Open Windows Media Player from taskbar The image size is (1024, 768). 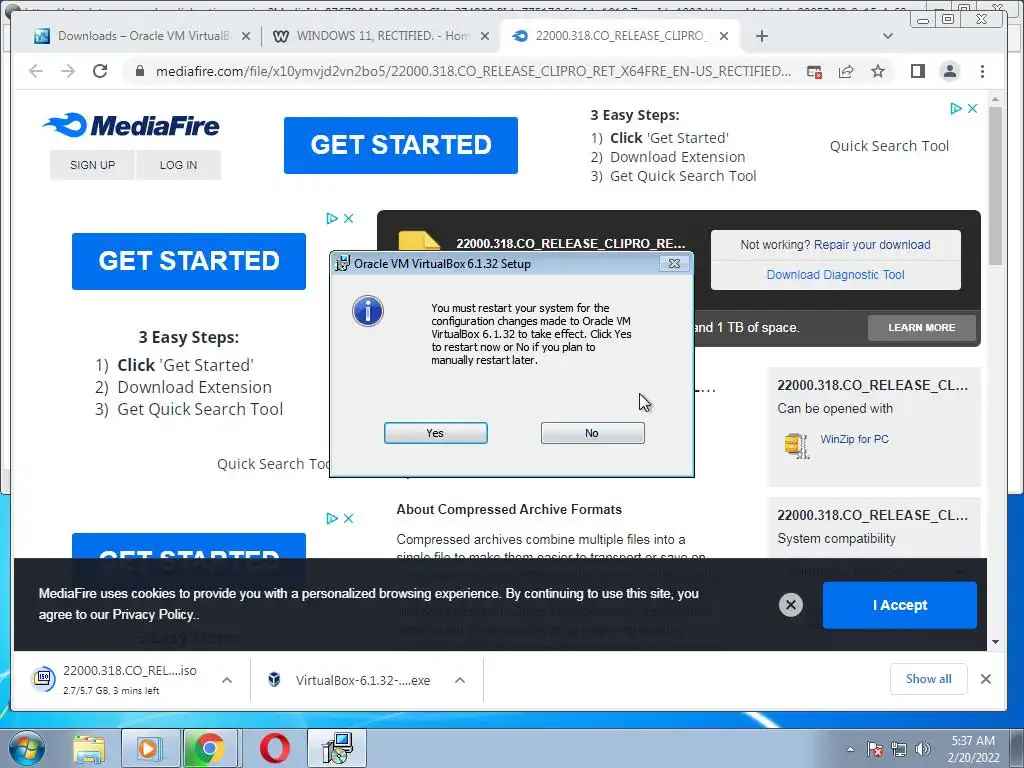coord(150,748)
